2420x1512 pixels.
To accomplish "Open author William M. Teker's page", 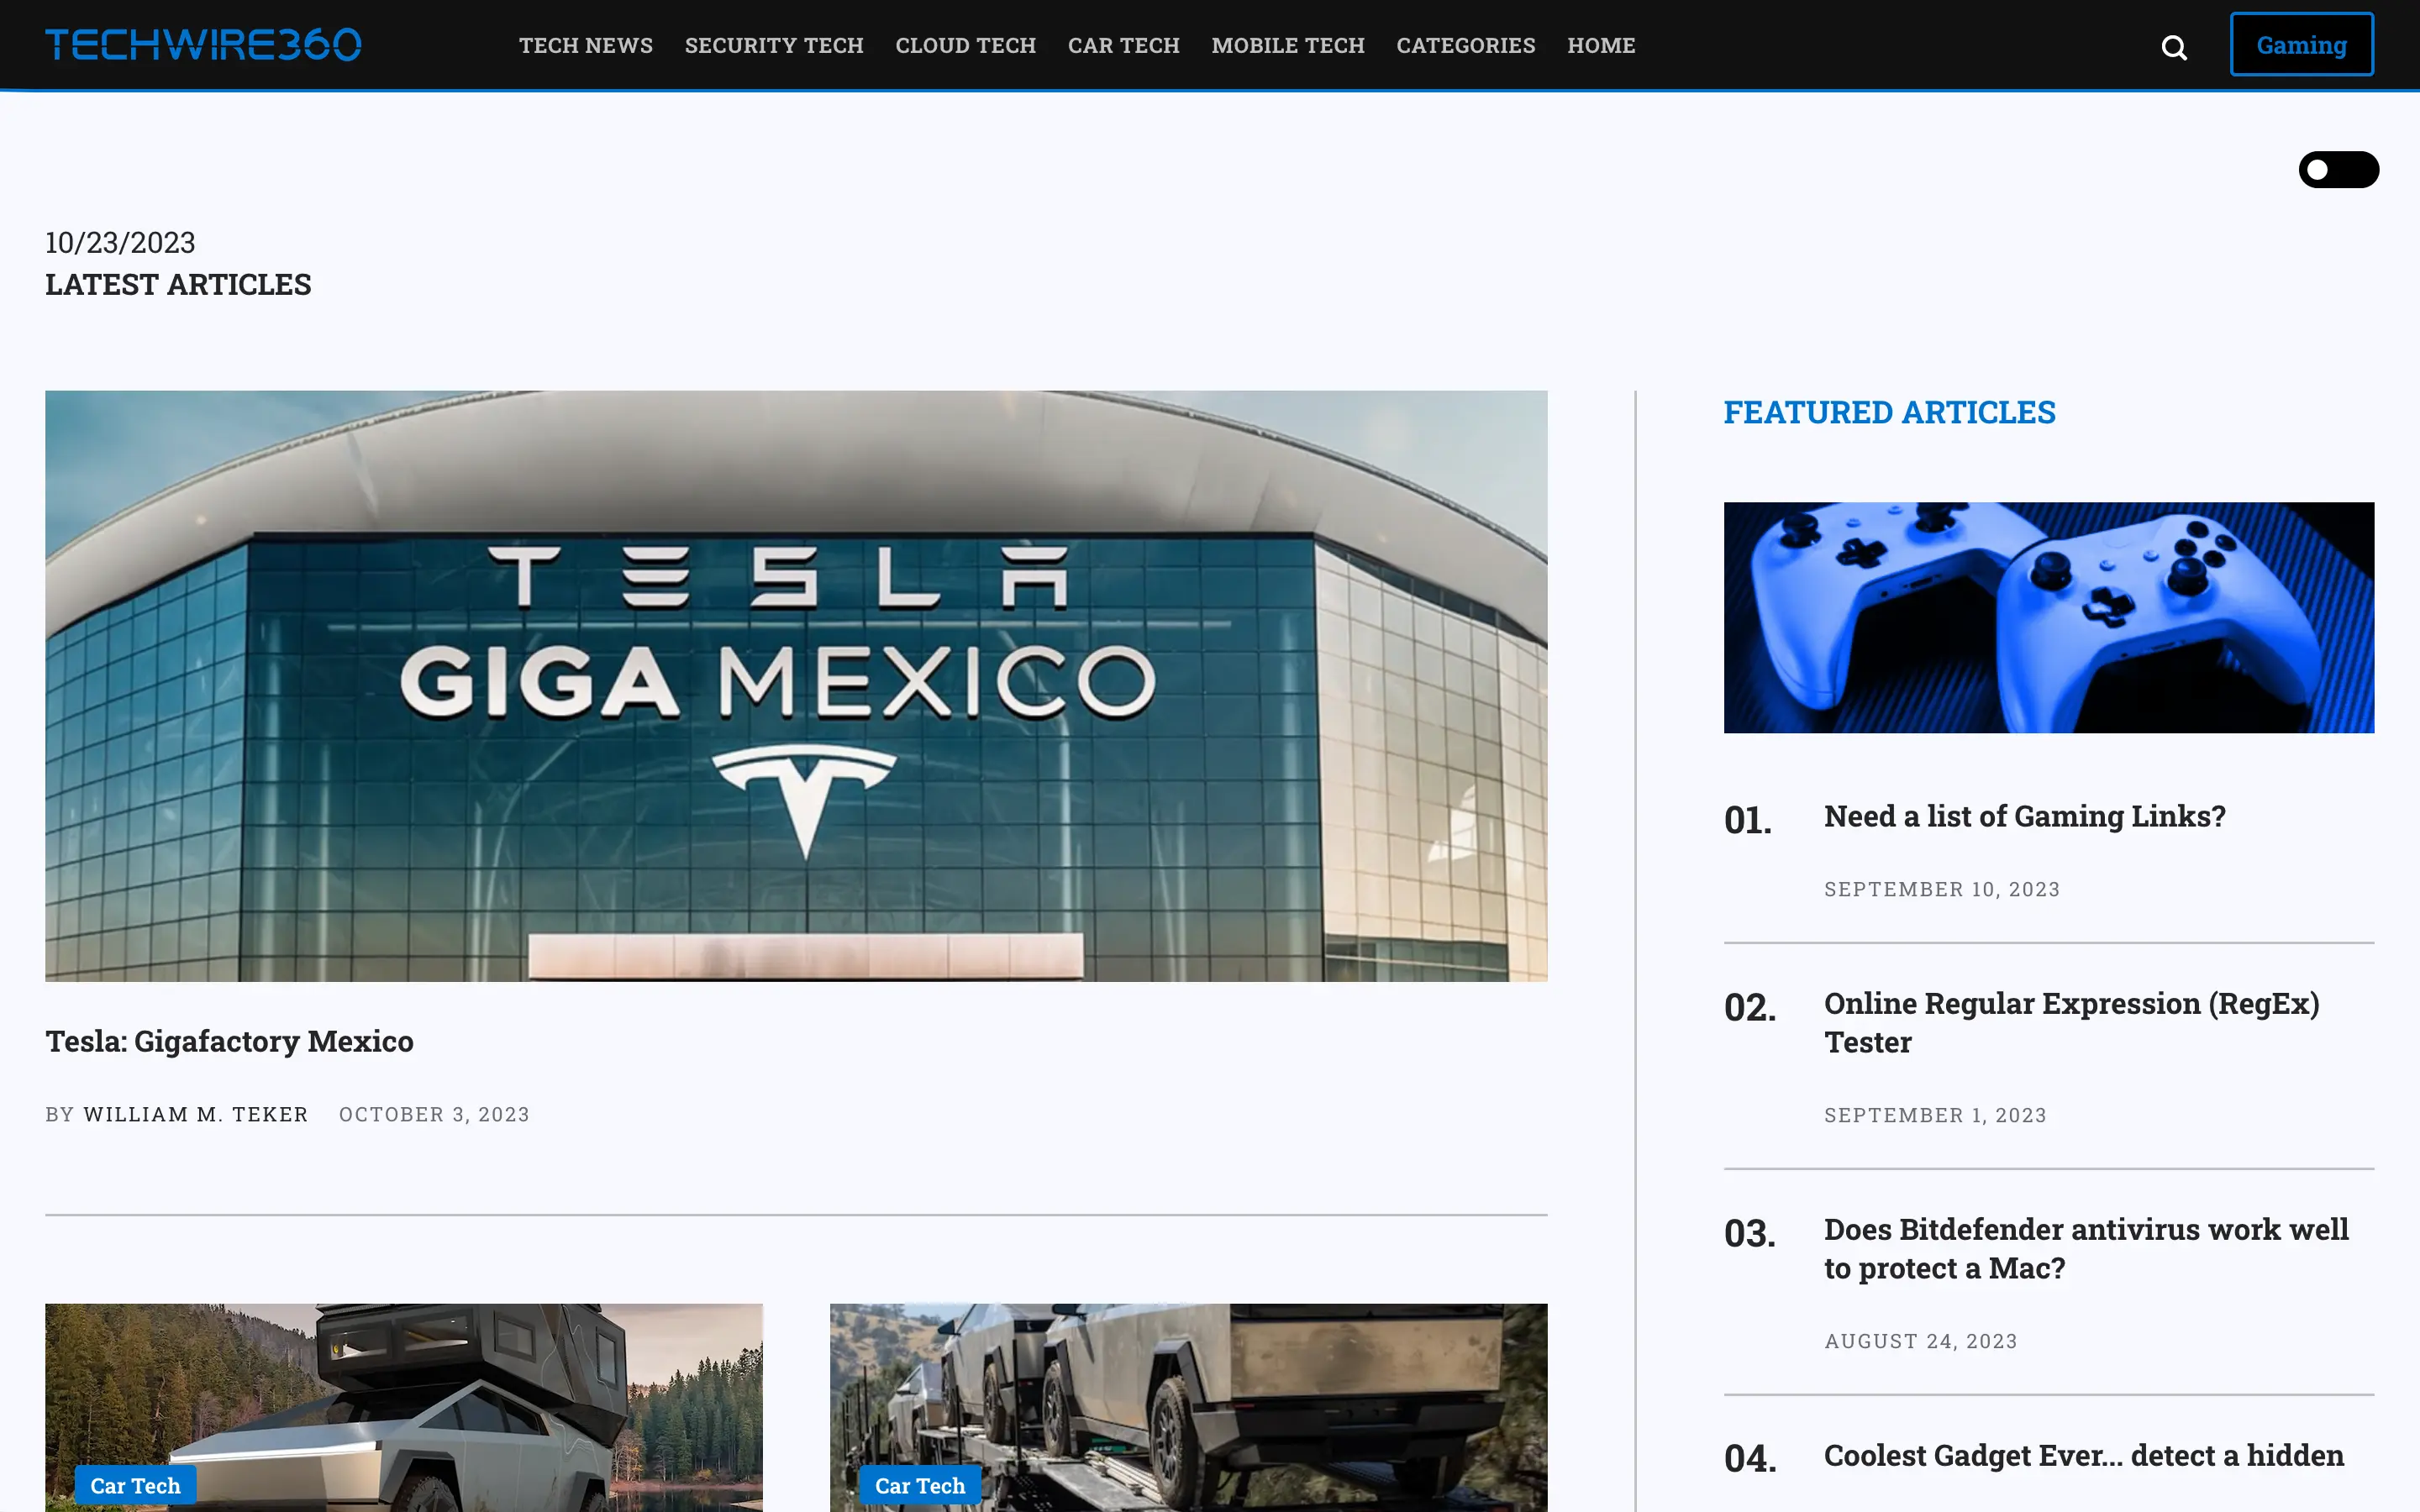I will tap(195, 1114).
